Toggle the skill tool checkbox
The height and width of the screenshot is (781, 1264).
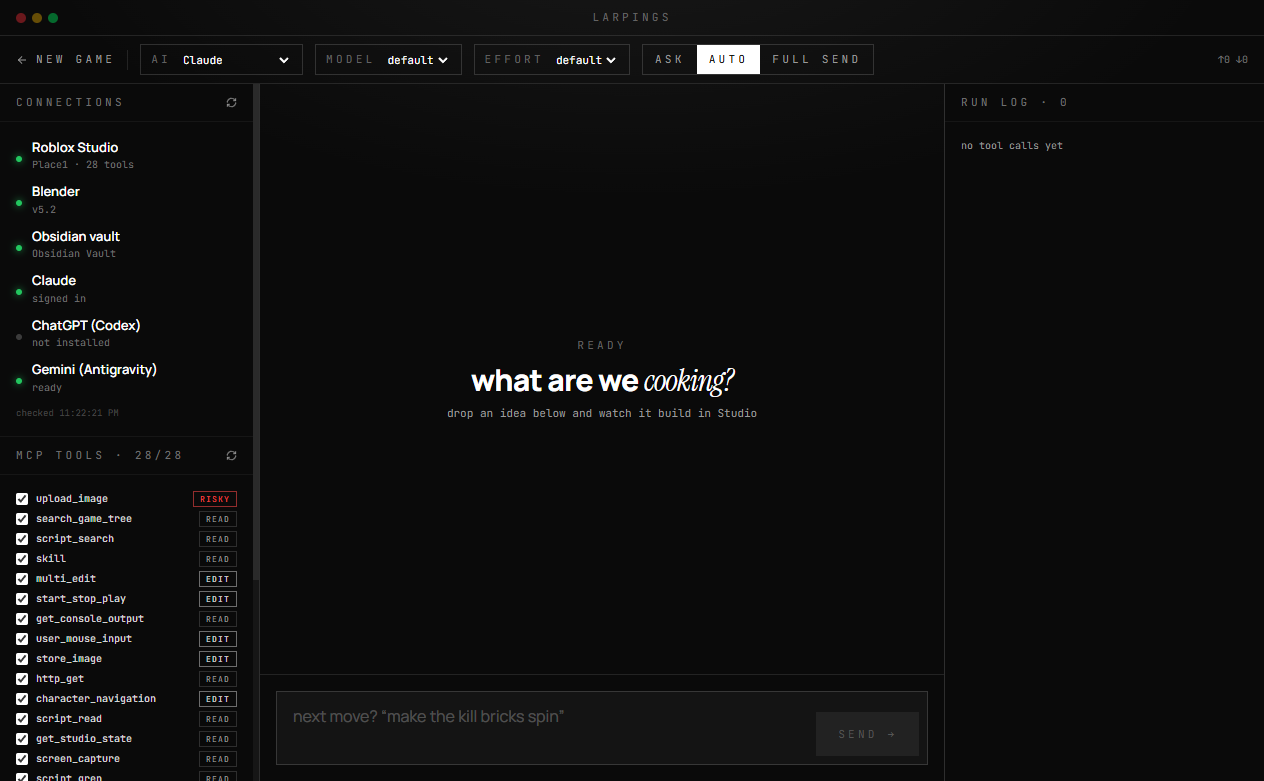tap(22, 559)
